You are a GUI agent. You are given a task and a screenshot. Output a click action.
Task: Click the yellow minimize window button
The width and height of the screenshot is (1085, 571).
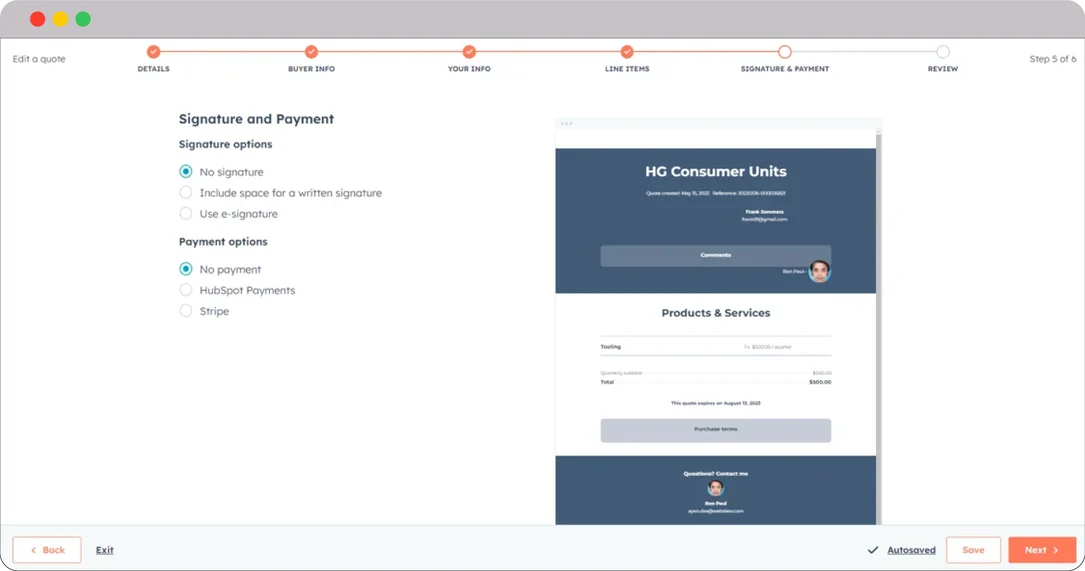(x=60, y=19)
